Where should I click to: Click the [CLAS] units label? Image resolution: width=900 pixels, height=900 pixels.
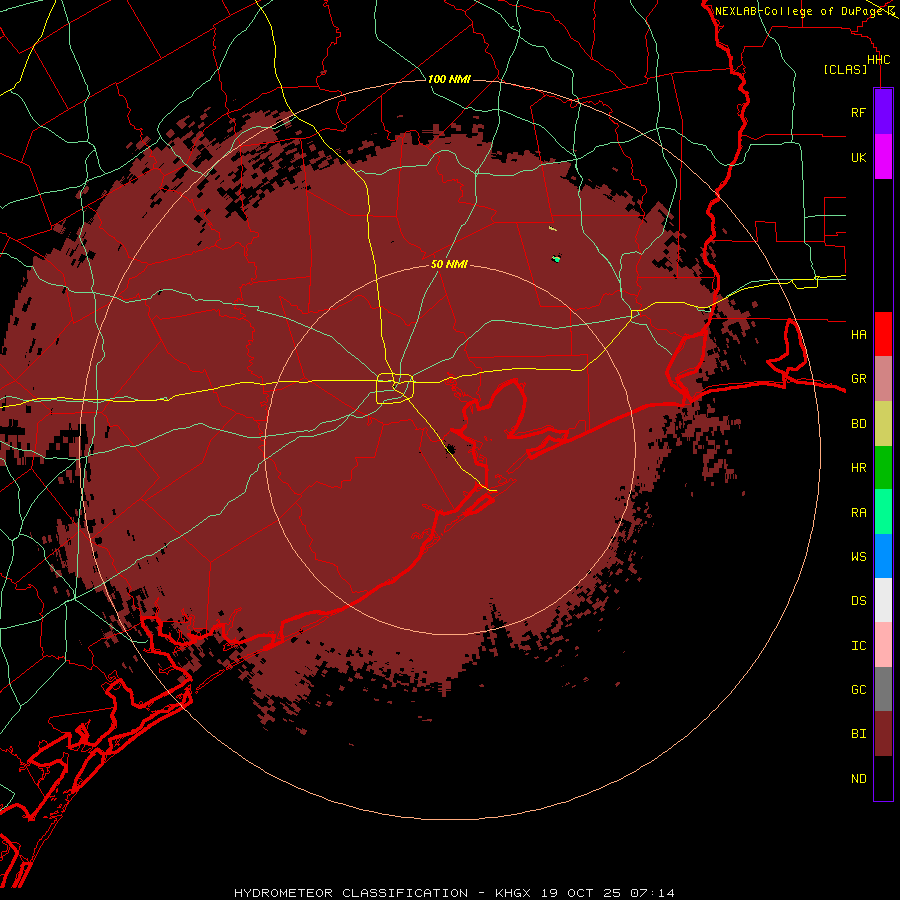[845, 69]
